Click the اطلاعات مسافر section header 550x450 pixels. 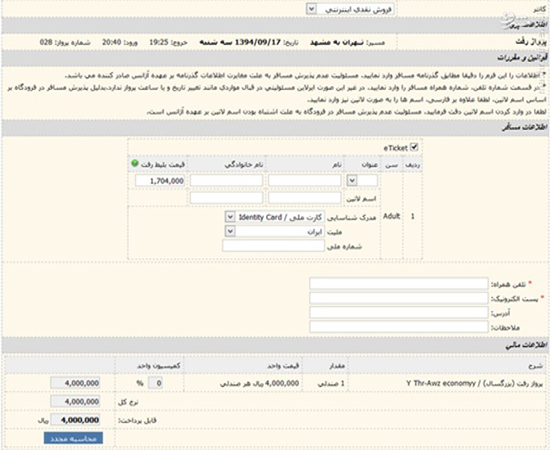pyautogui.click(x=524, y=128)
